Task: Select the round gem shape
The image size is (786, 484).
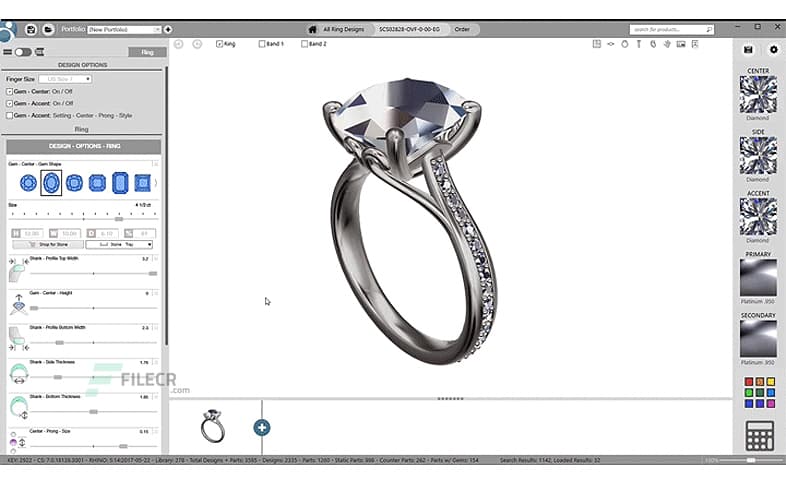Action: 28,183
